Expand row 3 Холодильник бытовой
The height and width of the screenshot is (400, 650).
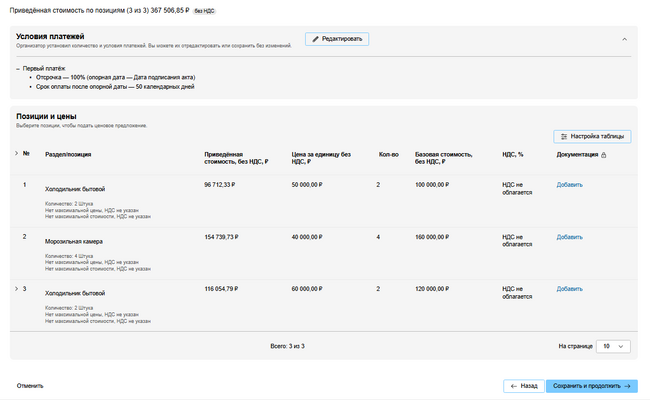coord(16,289)
